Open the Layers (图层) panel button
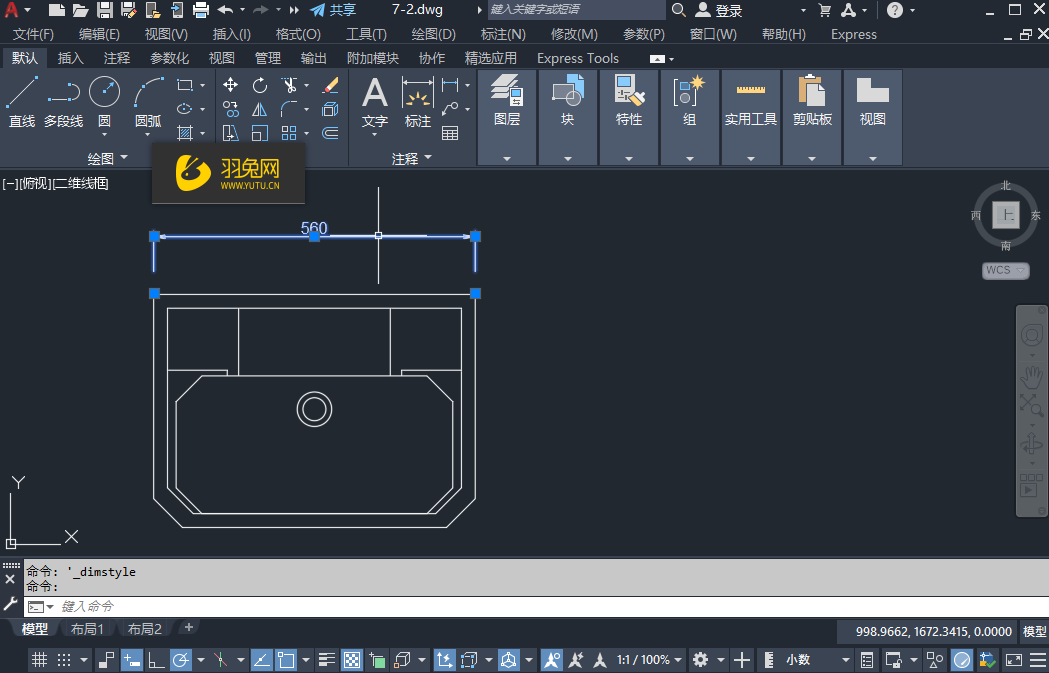Screen dimensions: 1049x673 point(506,117)
